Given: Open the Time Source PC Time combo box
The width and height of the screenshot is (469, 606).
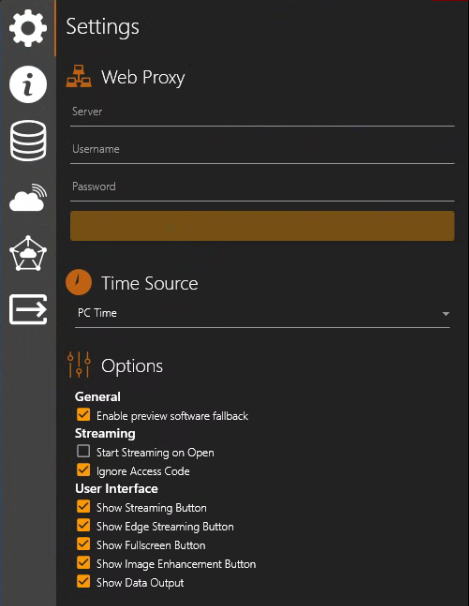Looking at the screenshot, I should 262,313.
